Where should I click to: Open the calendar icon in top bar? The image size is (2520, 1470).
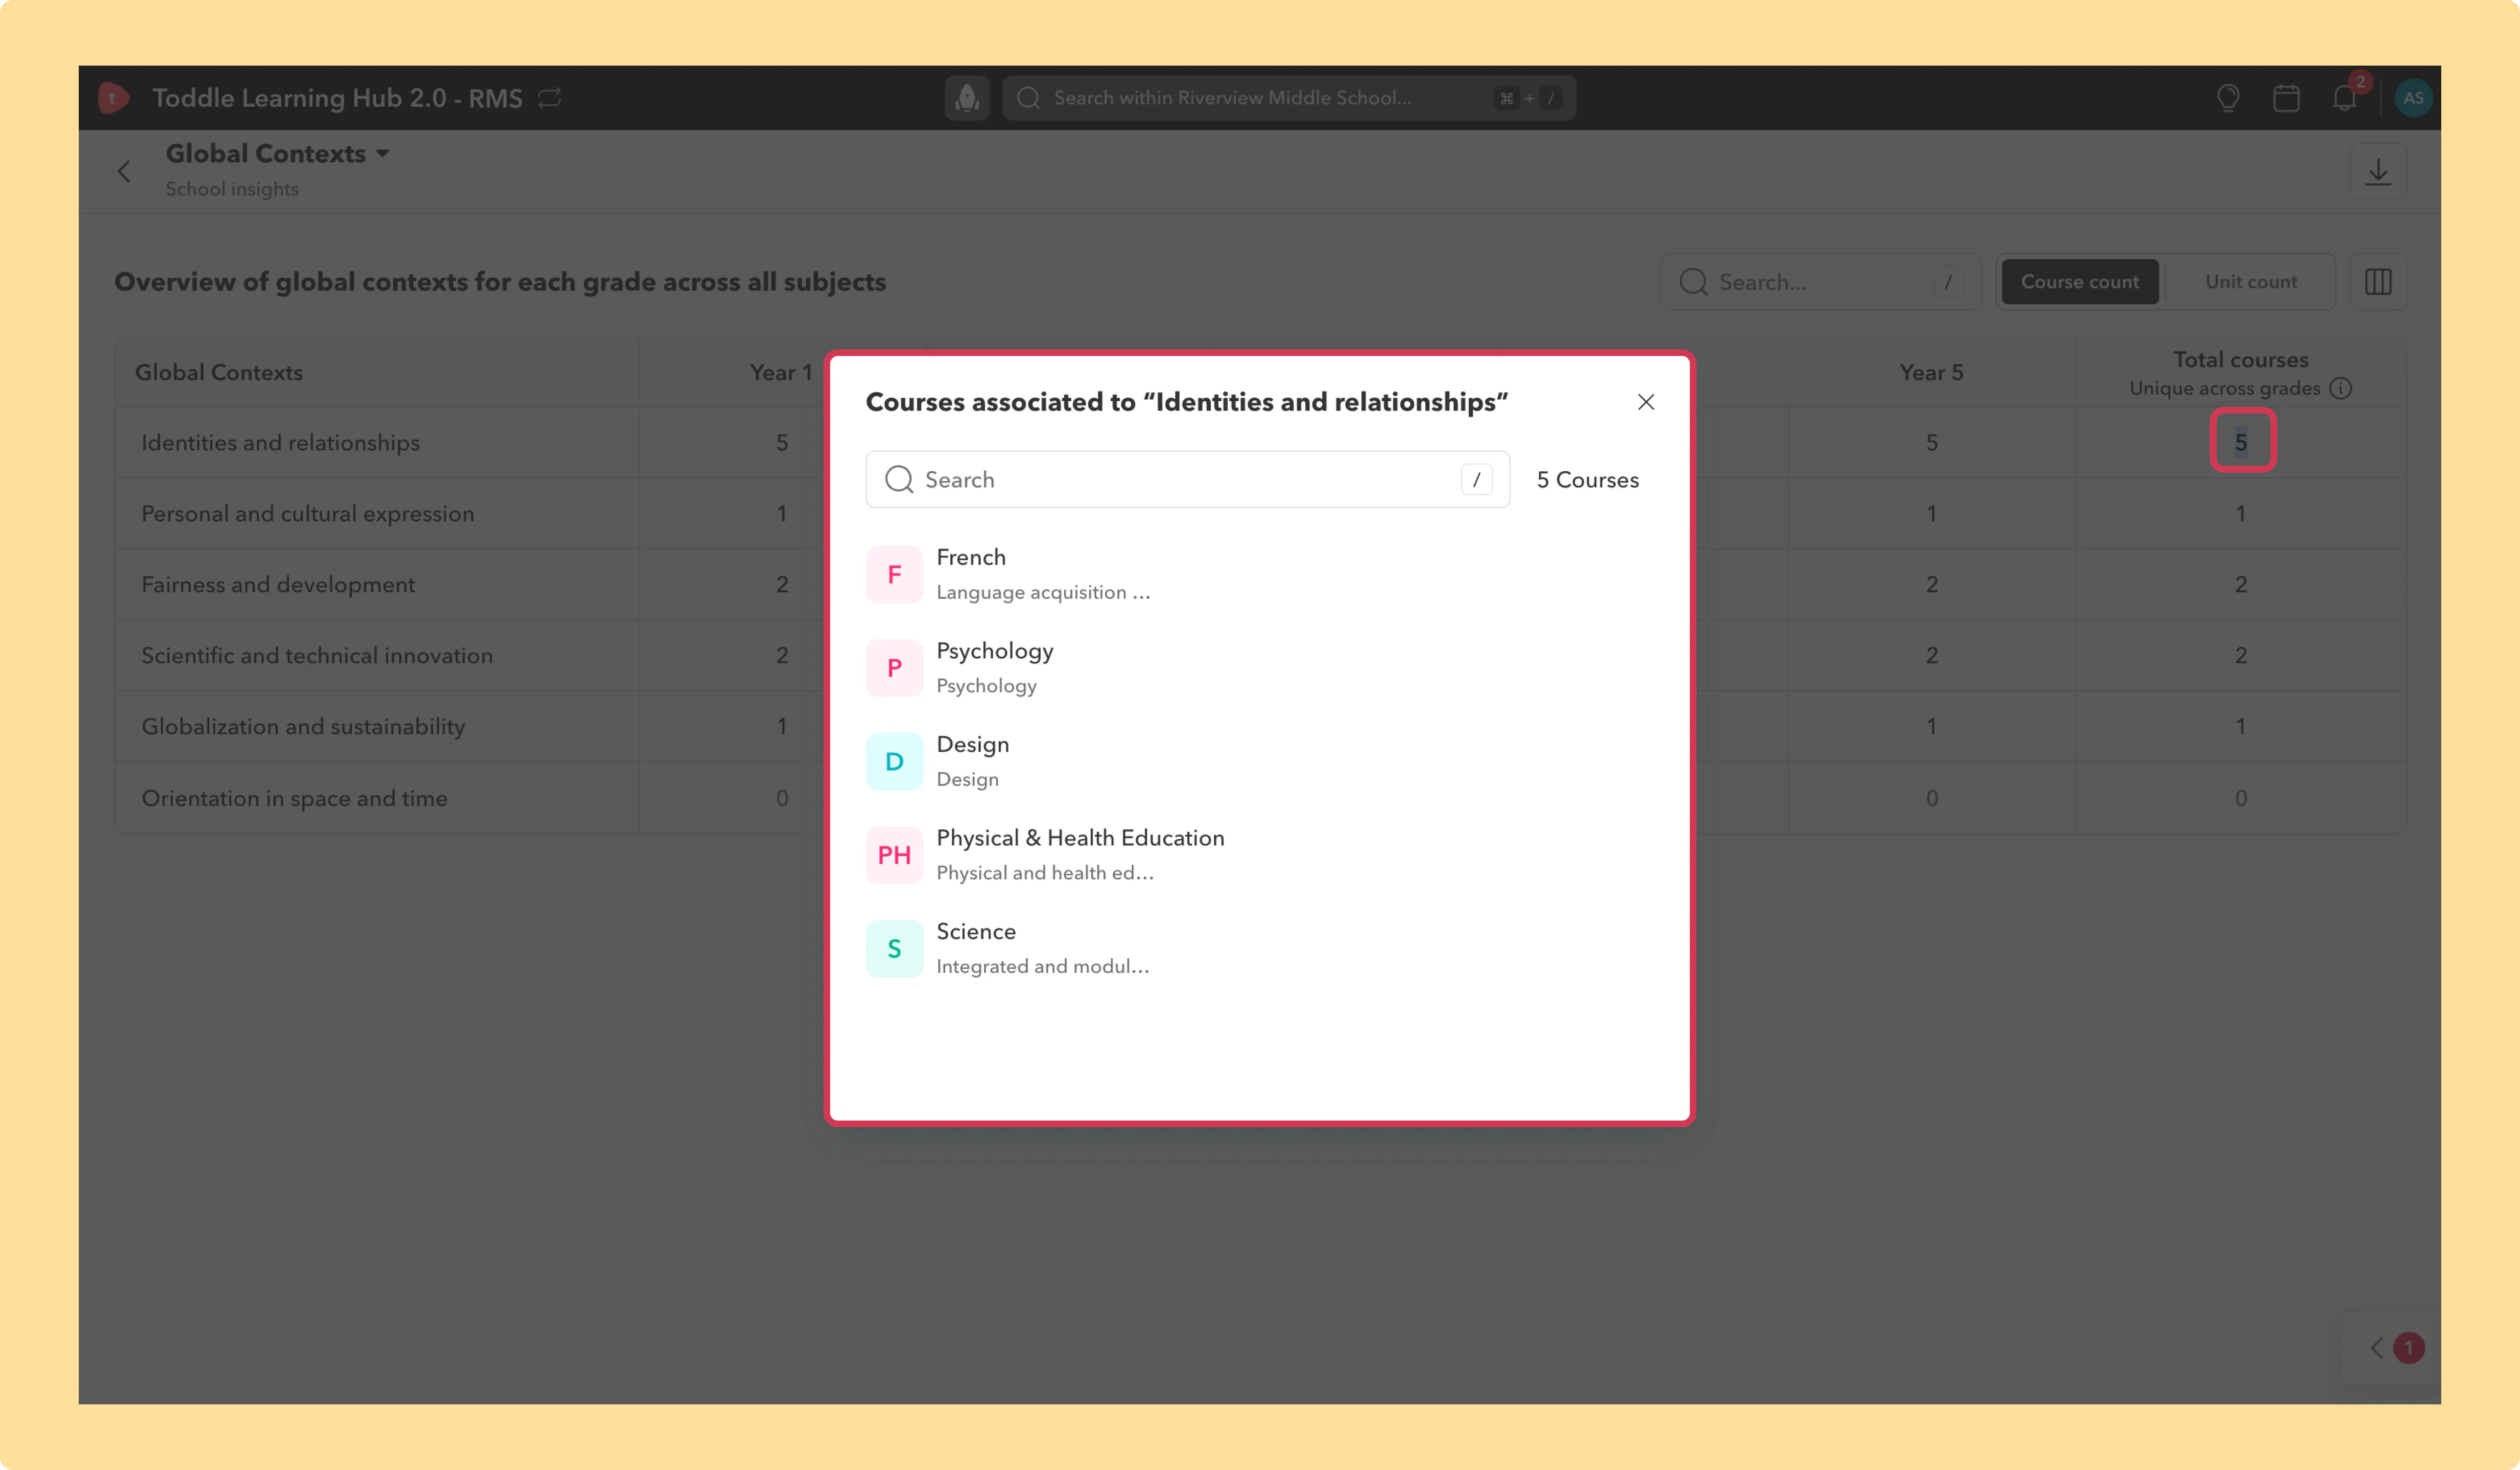pyautogui.click(x=2286, y=98)
